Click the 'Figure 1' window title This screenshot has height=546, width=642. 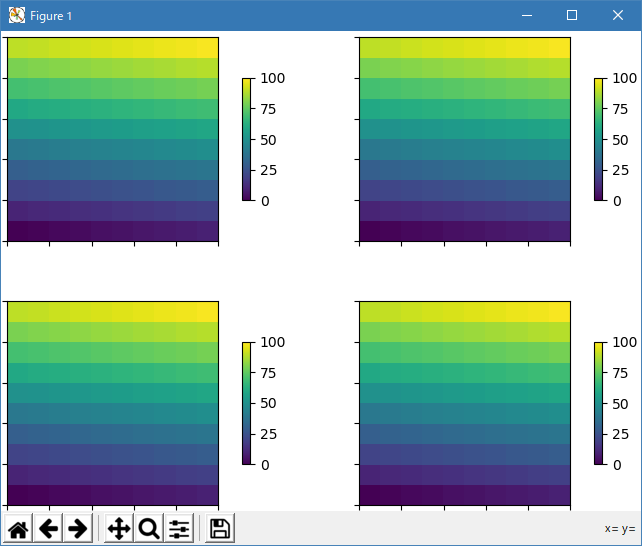(x=51, y=16)
